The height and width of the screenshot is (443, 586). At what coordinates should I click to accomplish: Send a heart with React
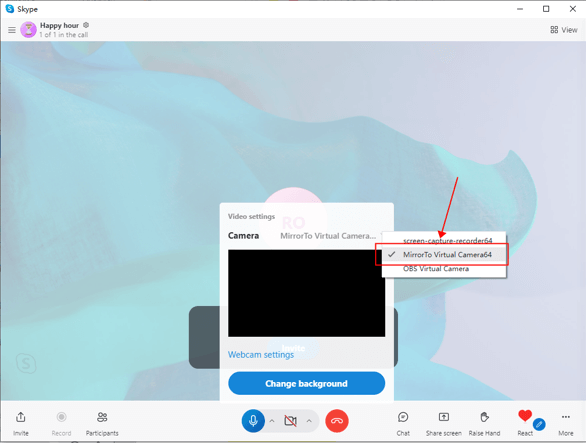point(525,416)
